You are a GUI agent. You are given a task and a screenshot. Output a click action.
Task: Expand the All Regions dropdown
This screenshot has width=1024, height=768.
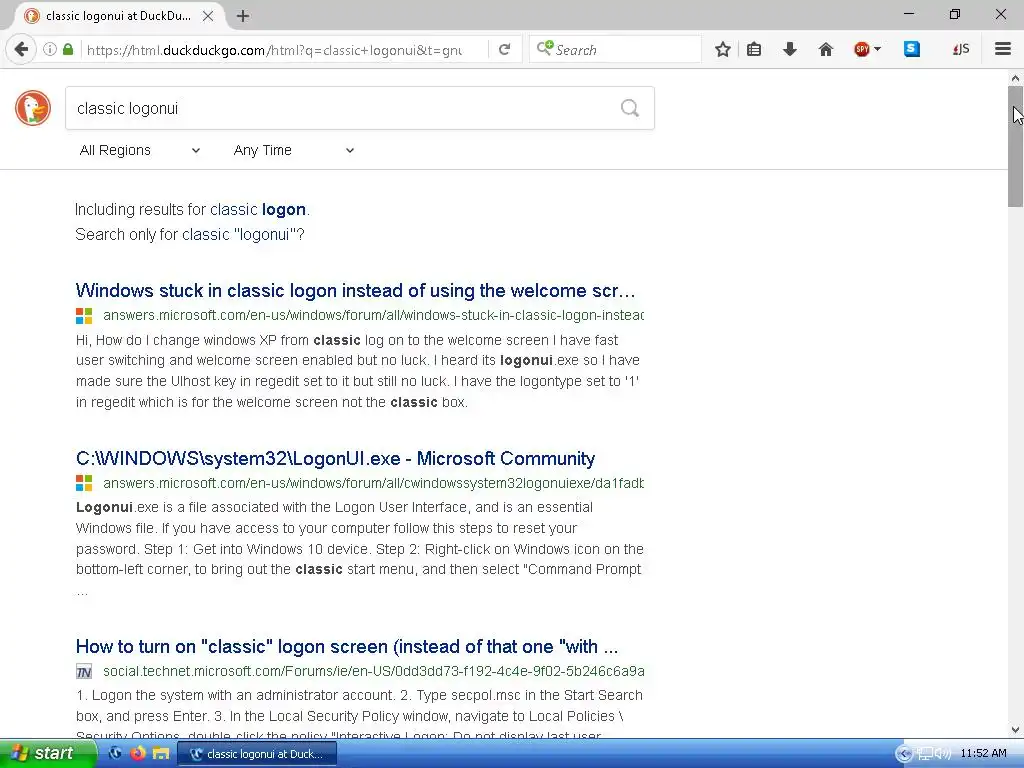(x=139, y=150)
